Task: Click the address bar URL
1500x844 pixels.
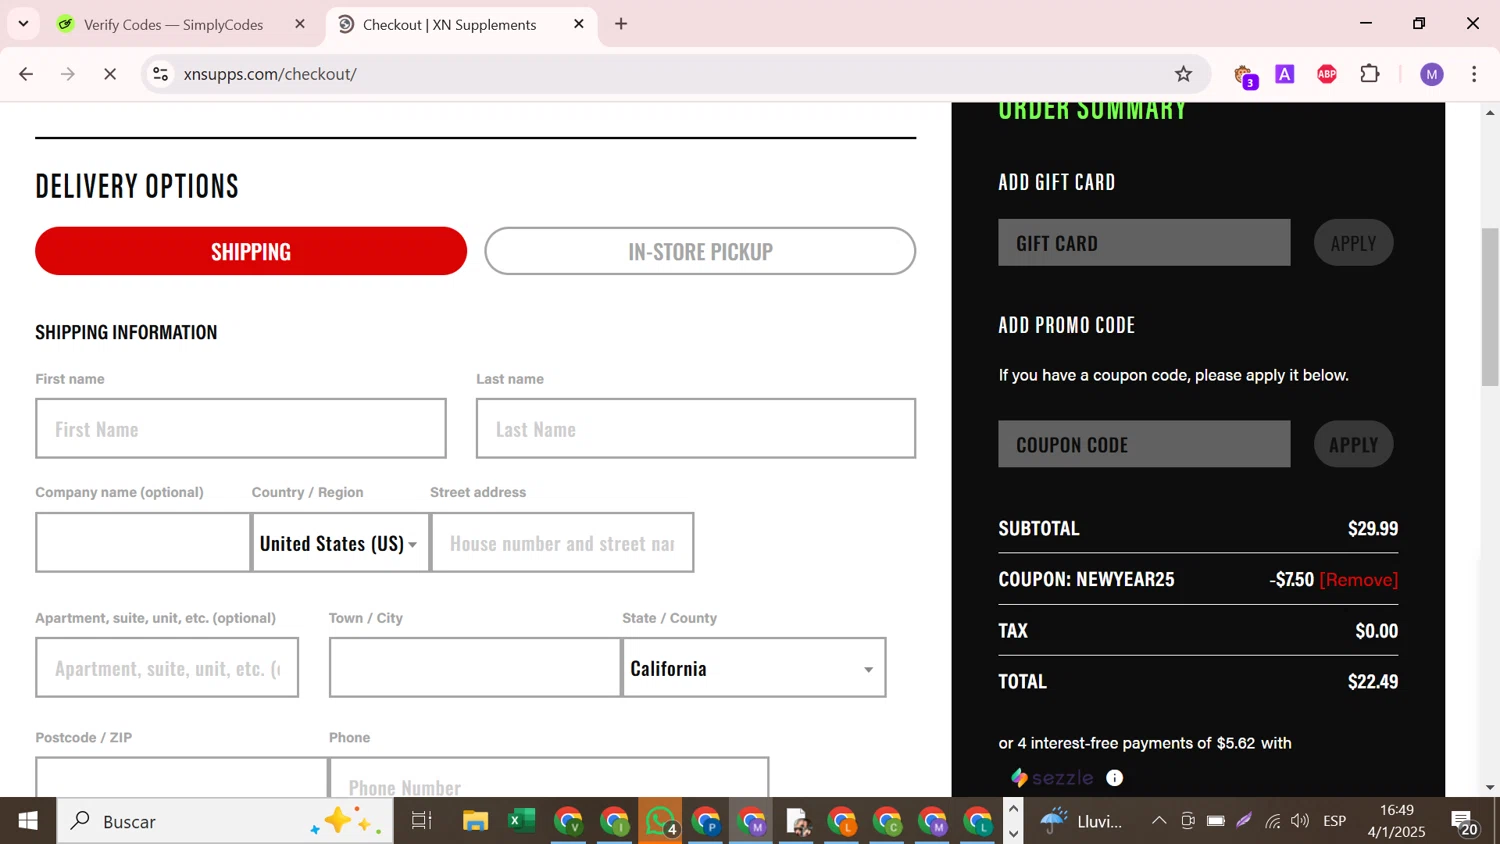Action: pos(270,74)
